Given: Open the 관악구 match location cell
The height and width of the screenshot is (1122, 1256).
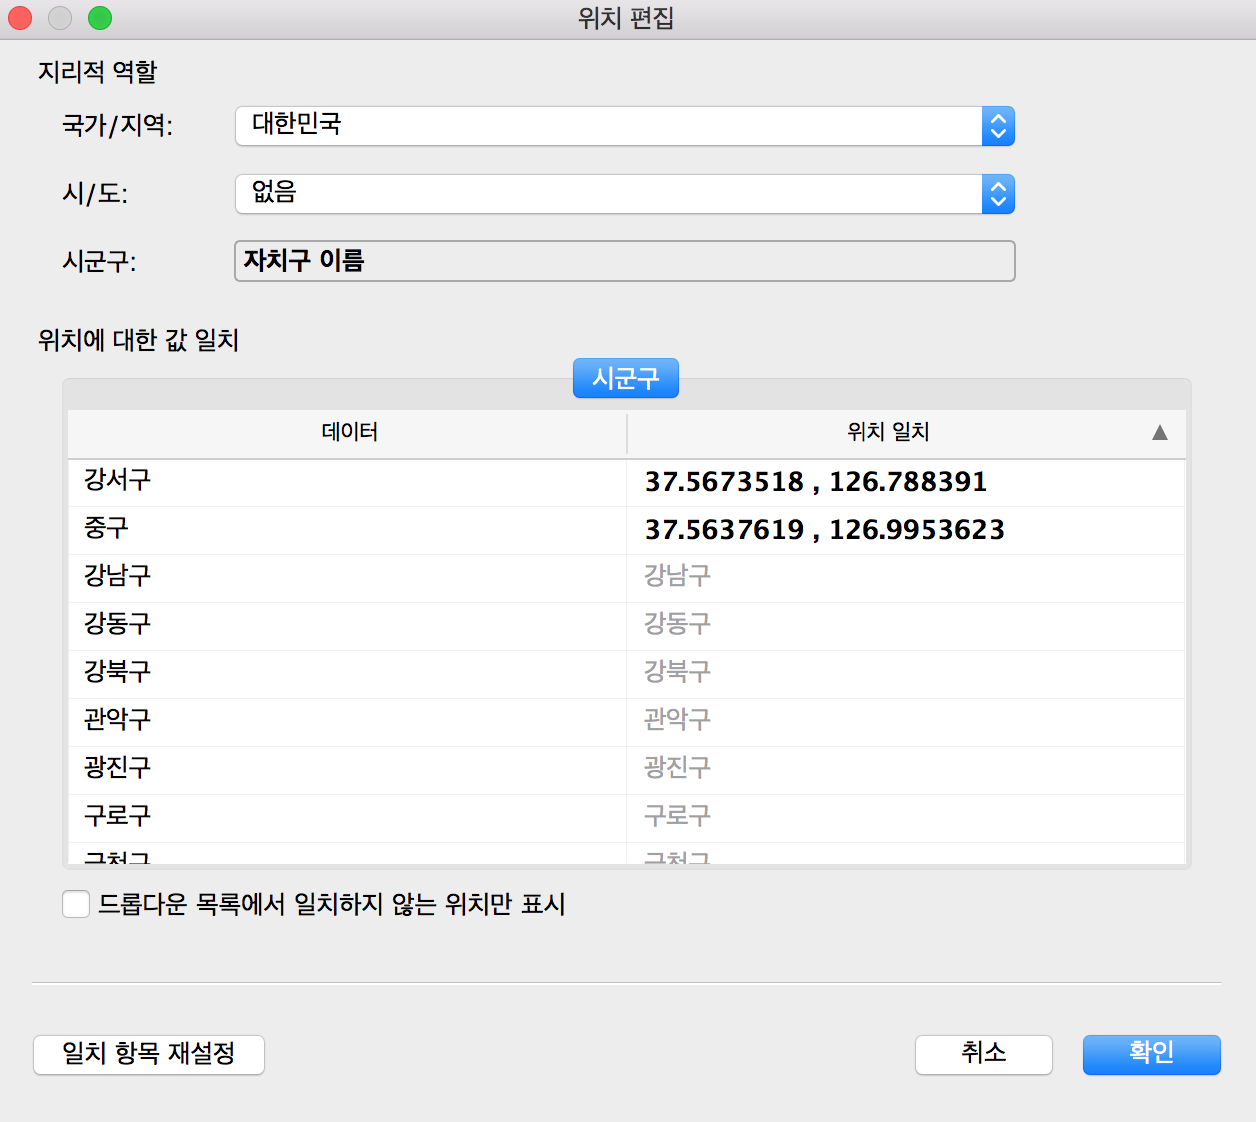Looking at the screenshot, I should tap(906, 722).
